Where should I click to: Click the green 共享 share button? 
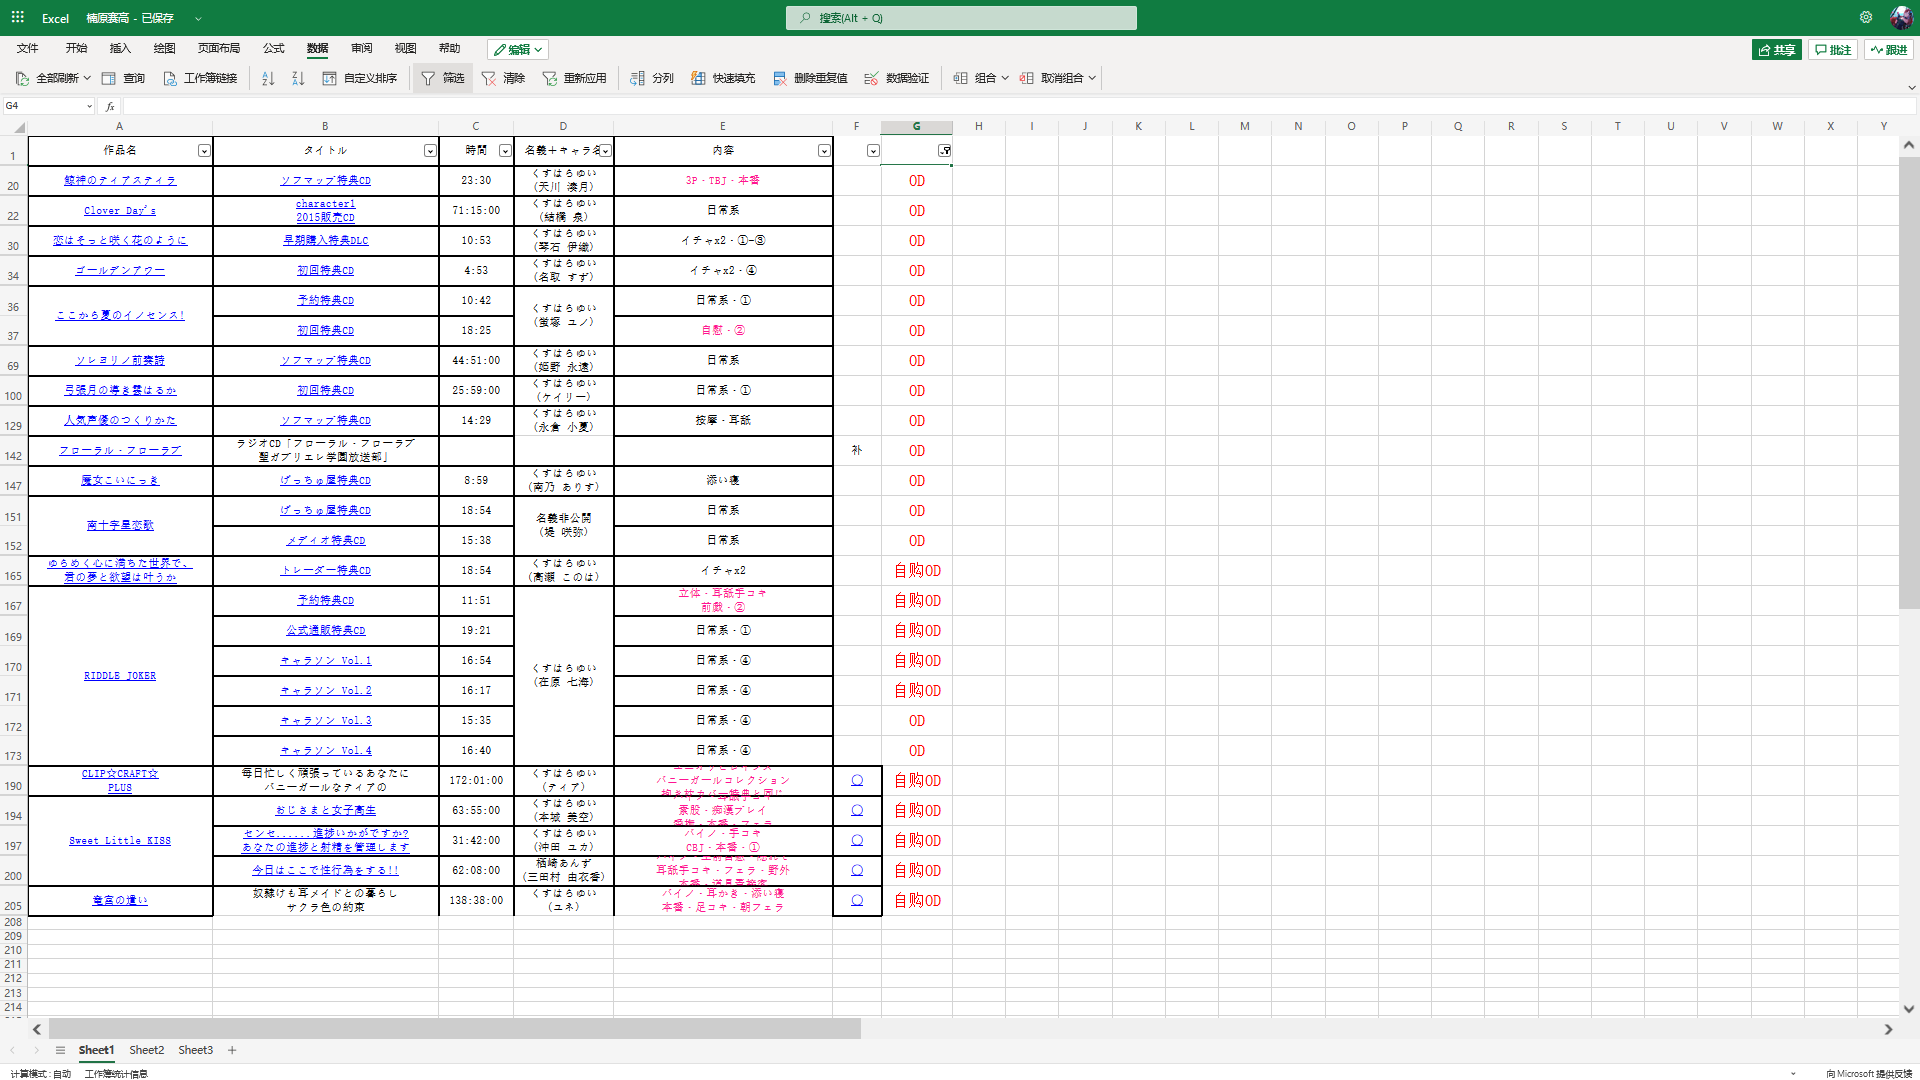(x=1776, y=49)
